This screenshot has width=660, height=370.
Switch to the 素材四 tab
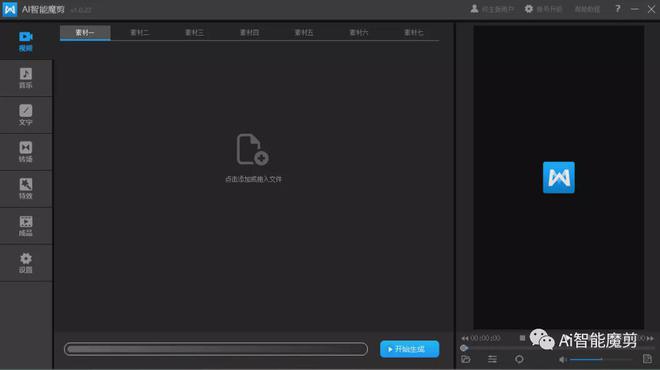pyautogui.click(x=249, y=32)
